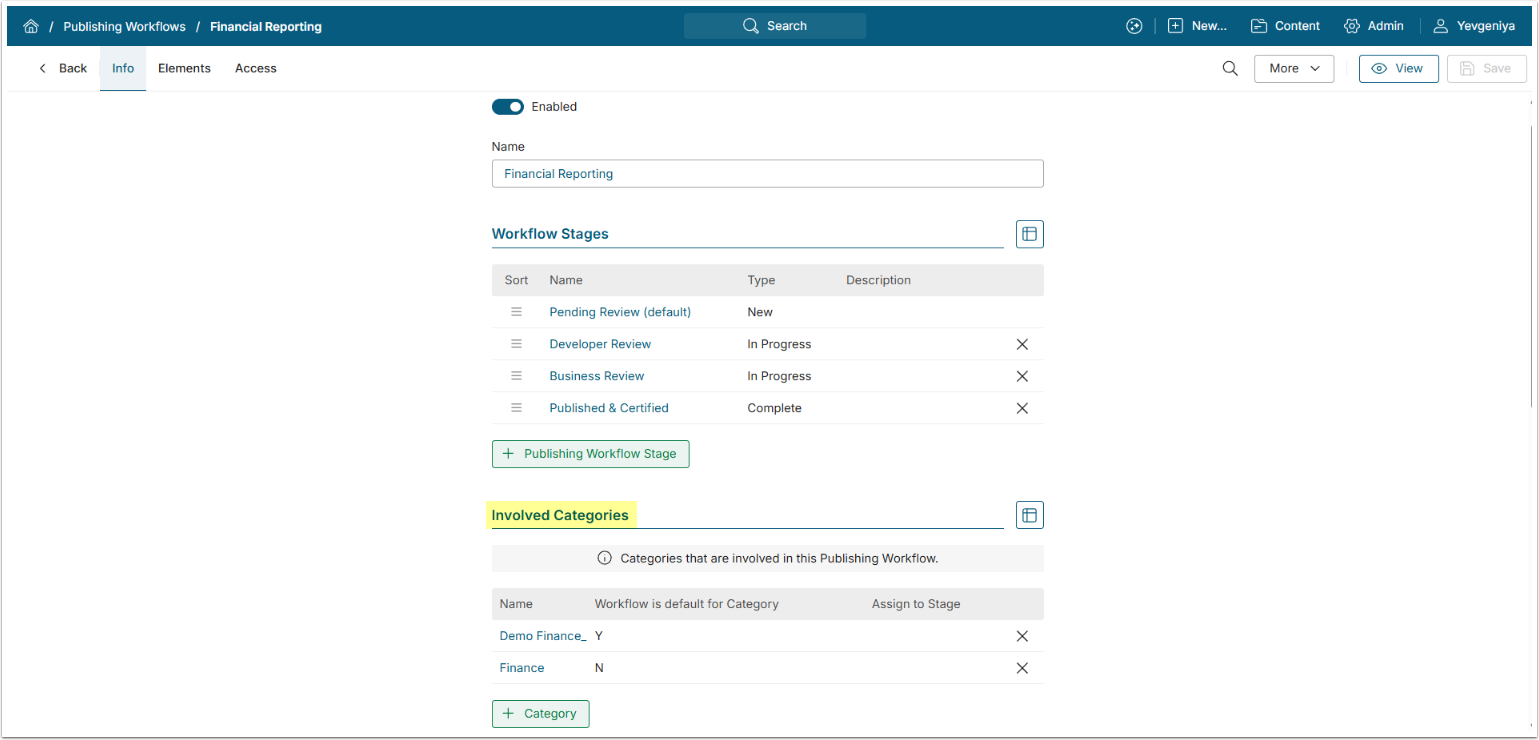Click the View button
The width and height of the screenshot is (1539, 740).
click(x=1398, y=68)
